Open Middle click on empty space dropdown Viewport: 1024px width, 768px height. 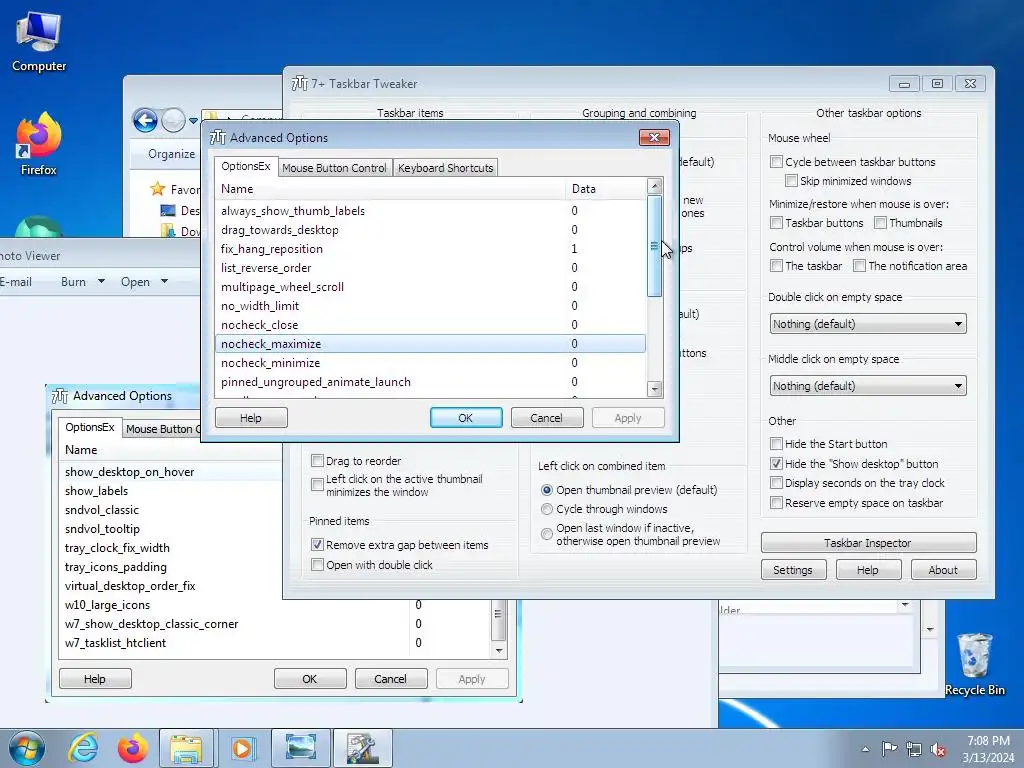pos(868,386)
